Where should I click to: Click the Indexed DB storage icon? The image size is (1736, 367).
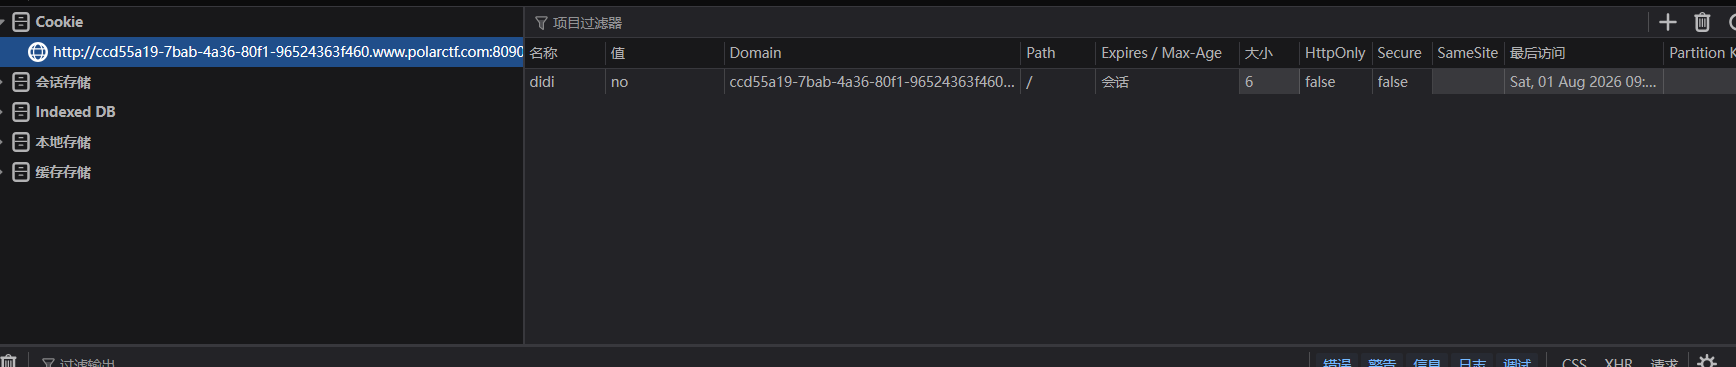pyautogui.click(x=21, y=112)
